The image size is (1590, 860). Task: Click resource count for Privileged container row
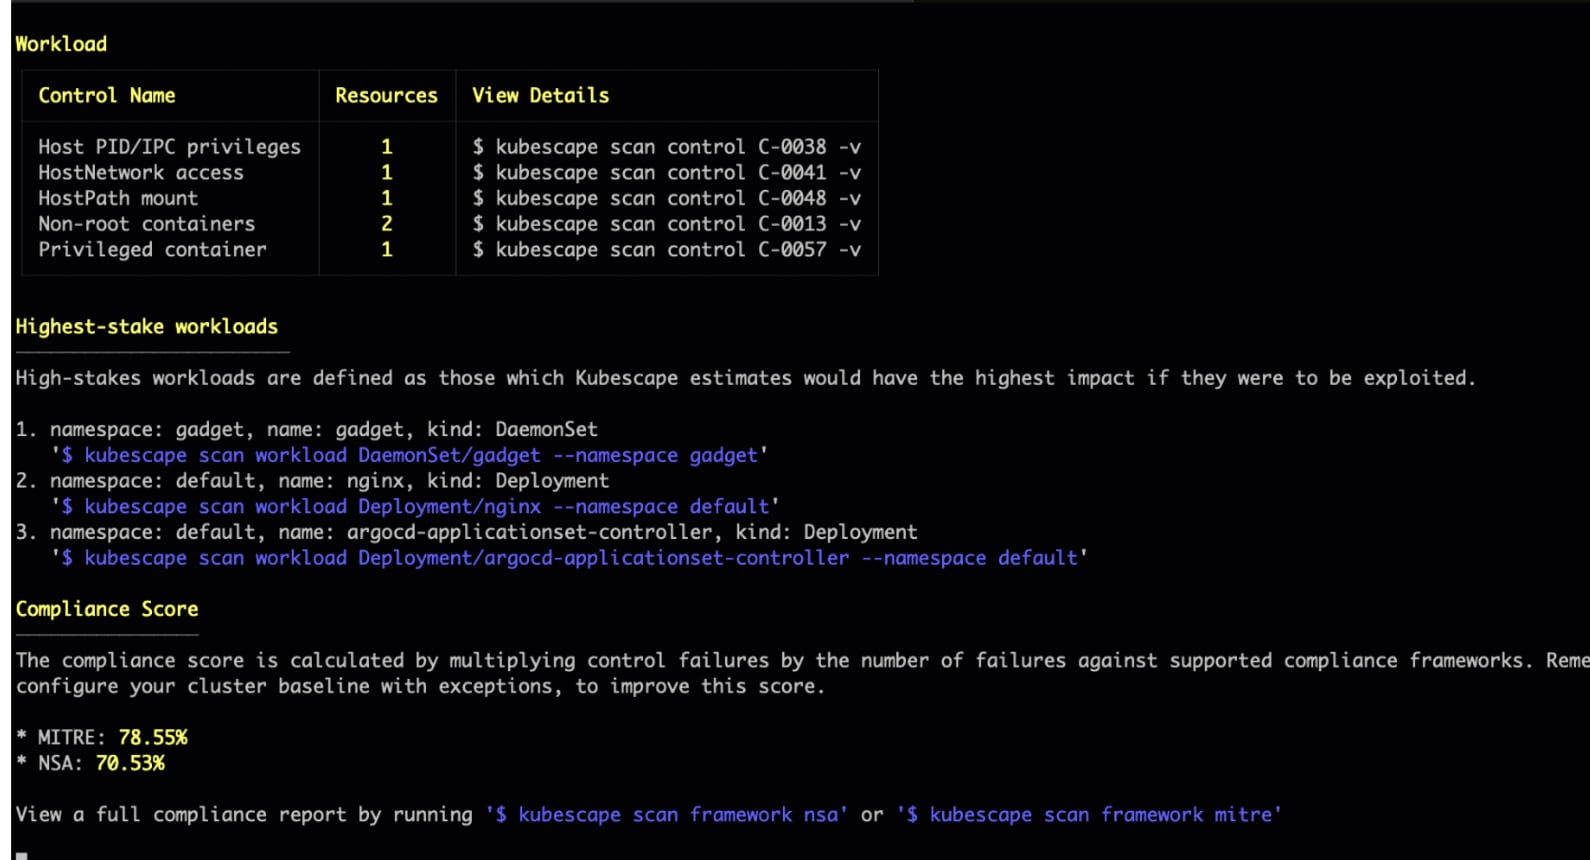(387, 250)
